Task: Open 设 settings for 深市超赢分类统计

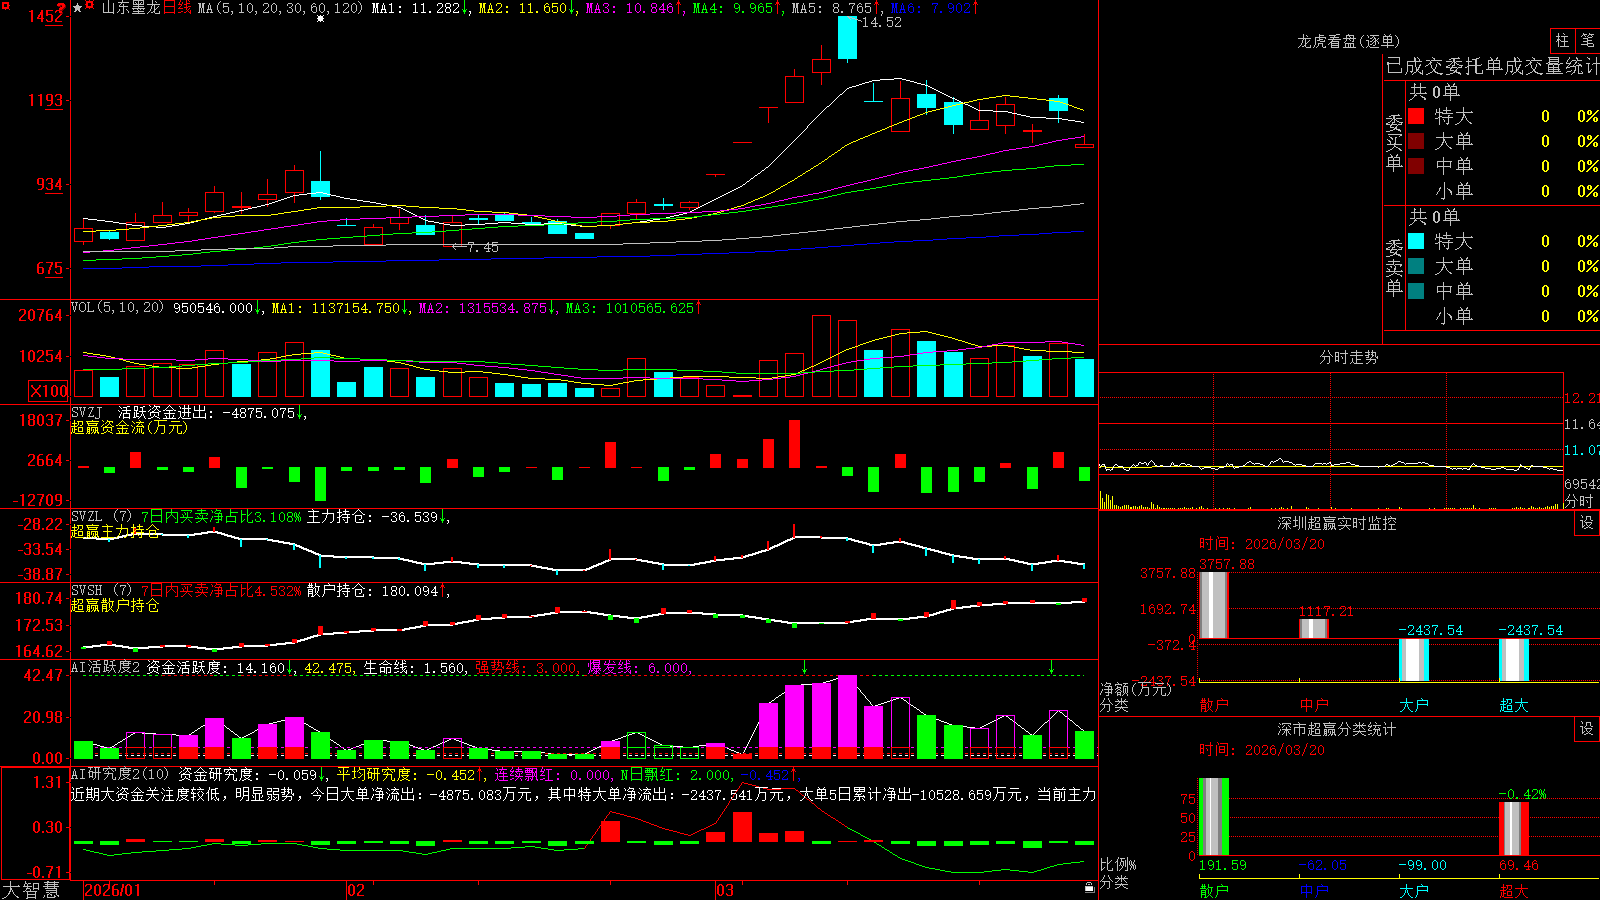Action: pos(1587,729)
